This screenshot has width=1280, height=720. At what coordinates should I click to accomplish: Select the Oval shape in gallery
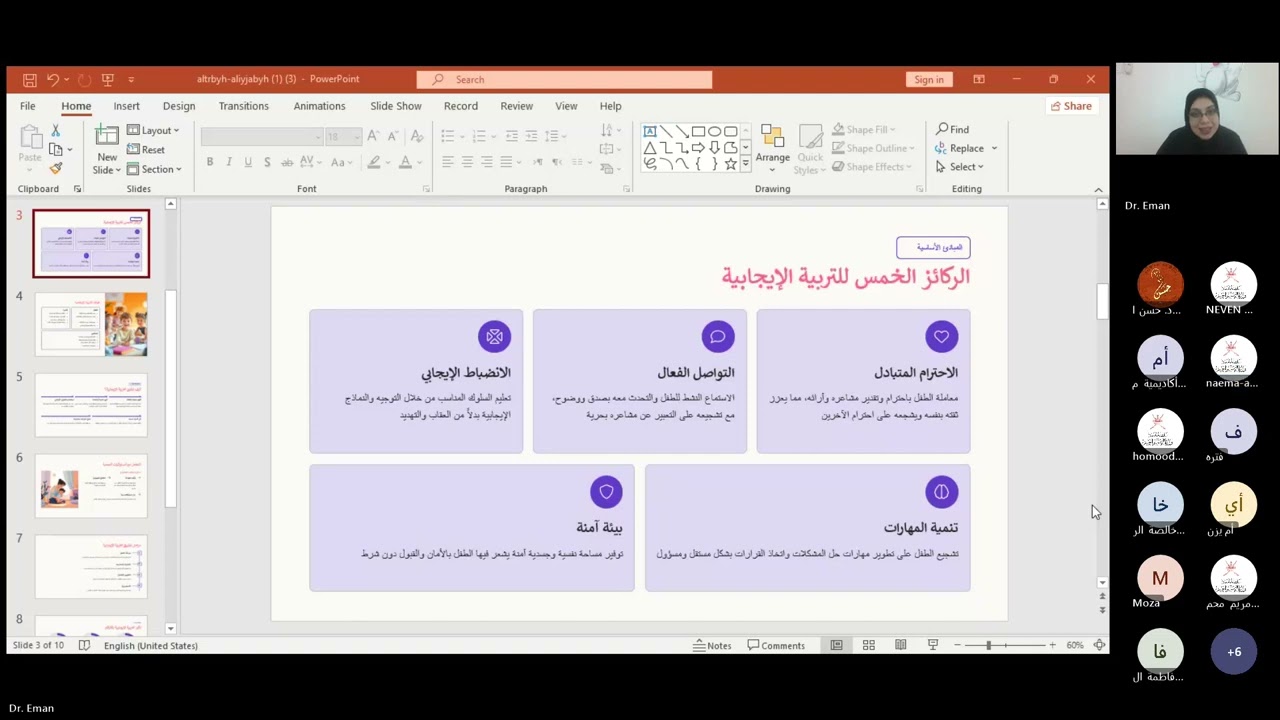point(714,131)
